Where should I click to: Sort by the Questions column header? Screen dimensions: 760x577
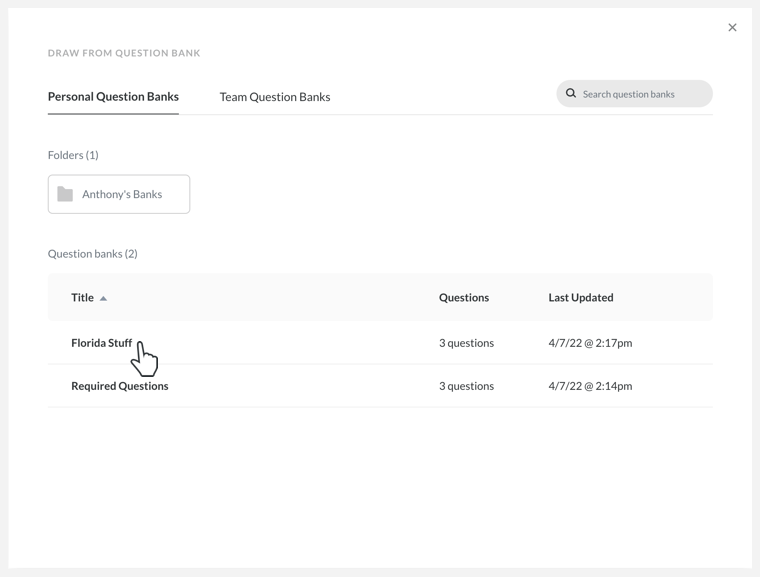click(464, 297)
